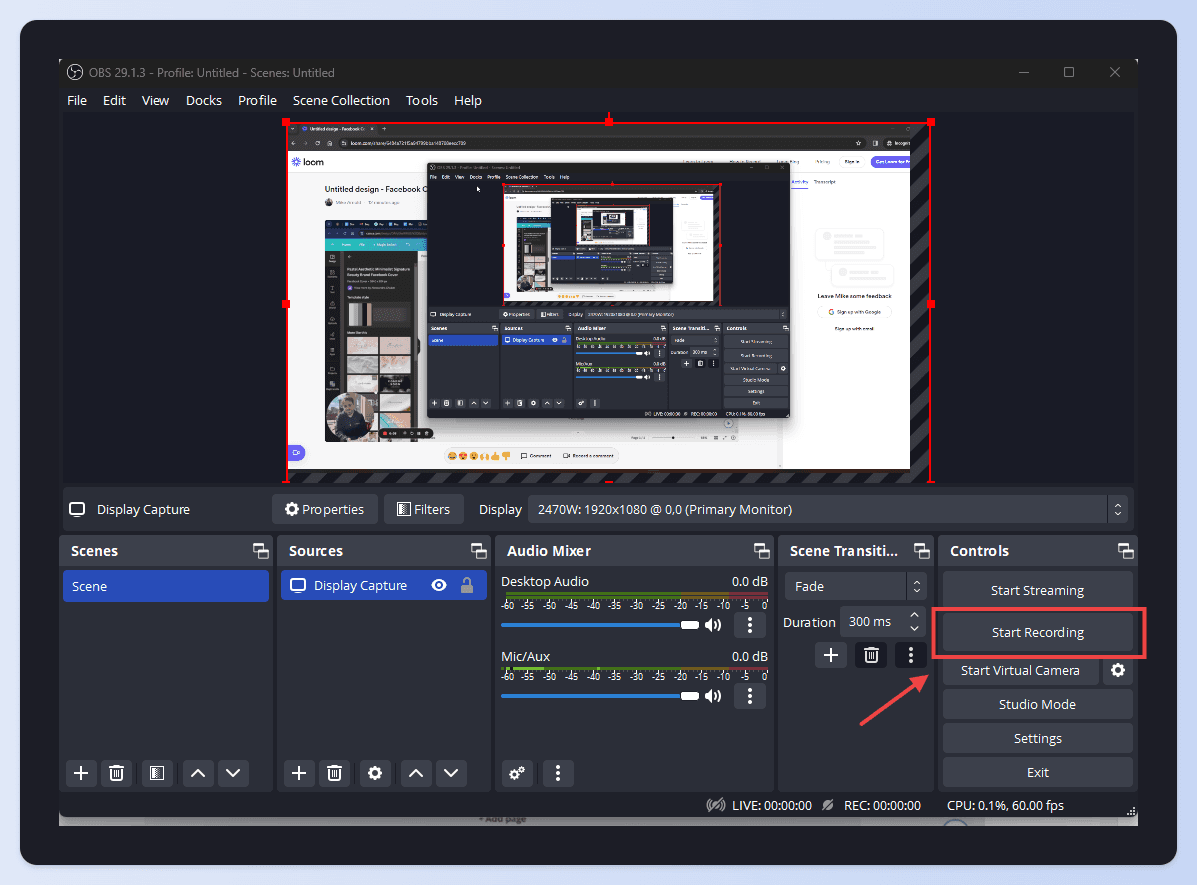Open the File menu
This screenshot has height=885, width=1197.
click(x=77, y=100)
